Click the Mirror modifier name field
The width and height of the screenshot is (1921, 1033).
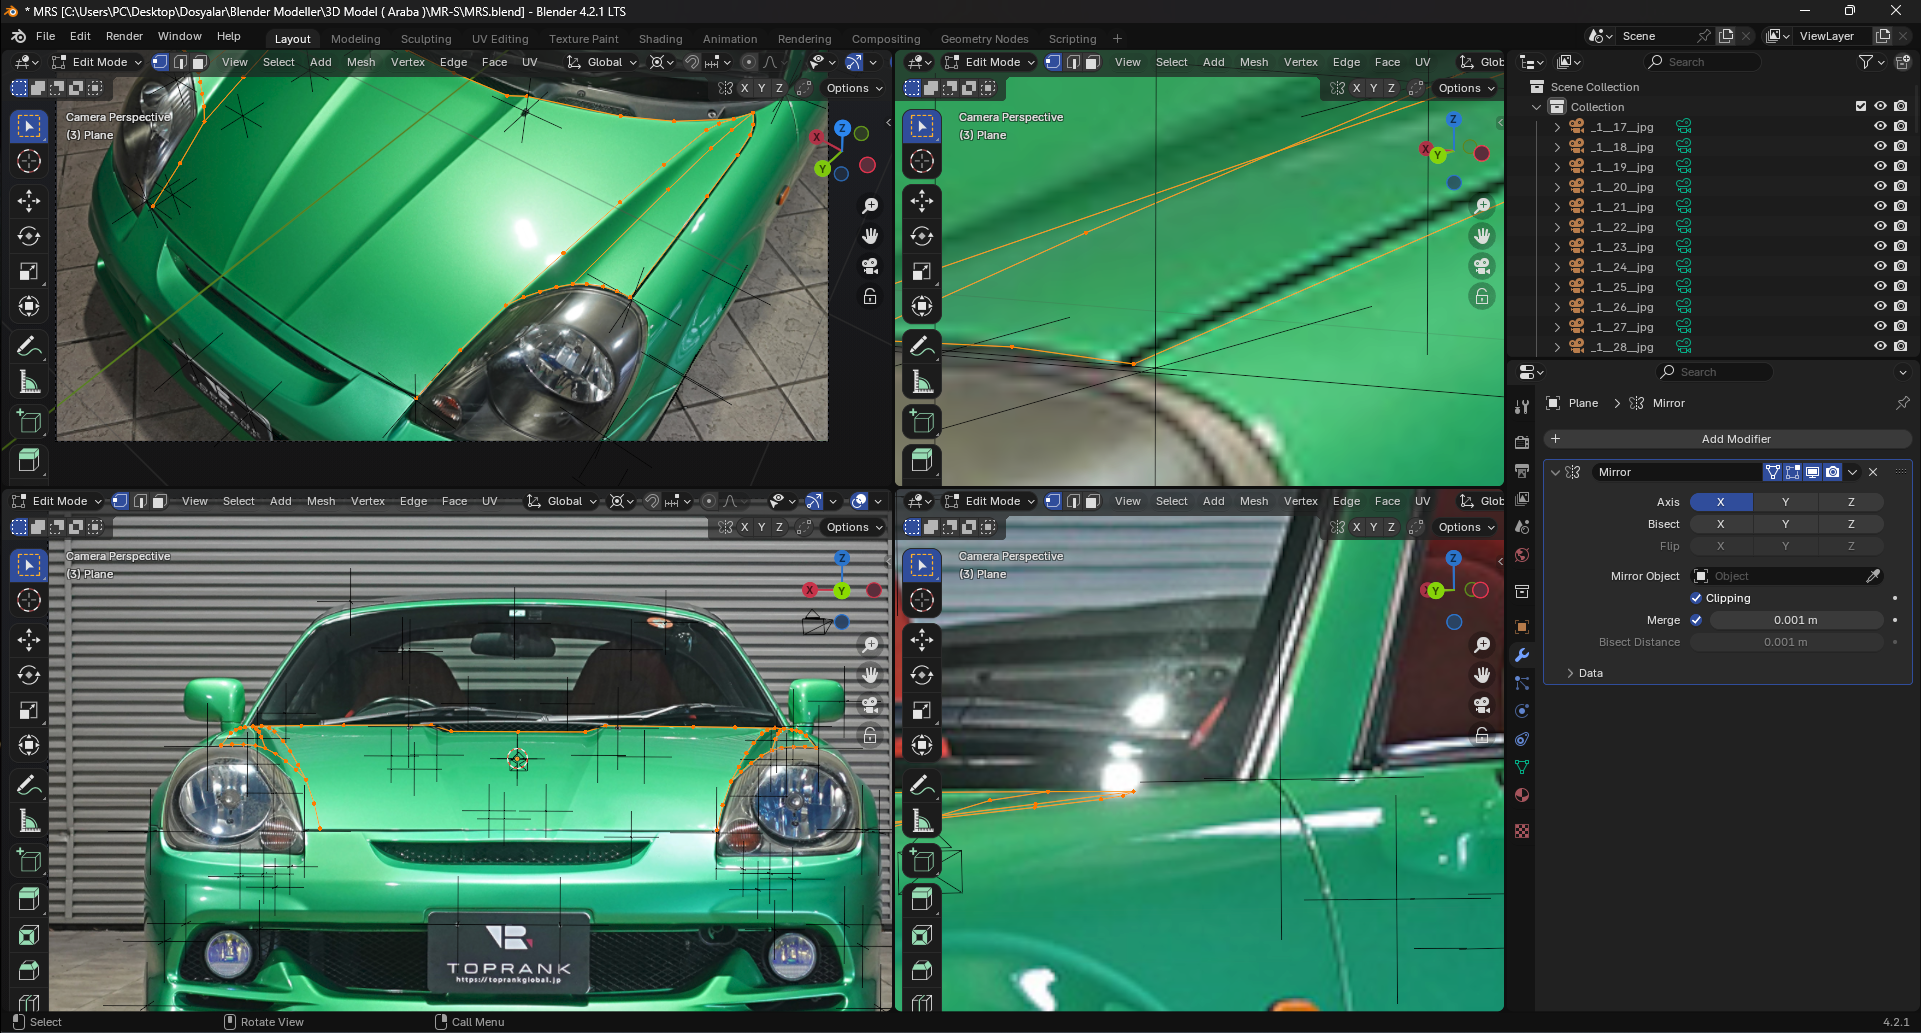click(1676, 472)
